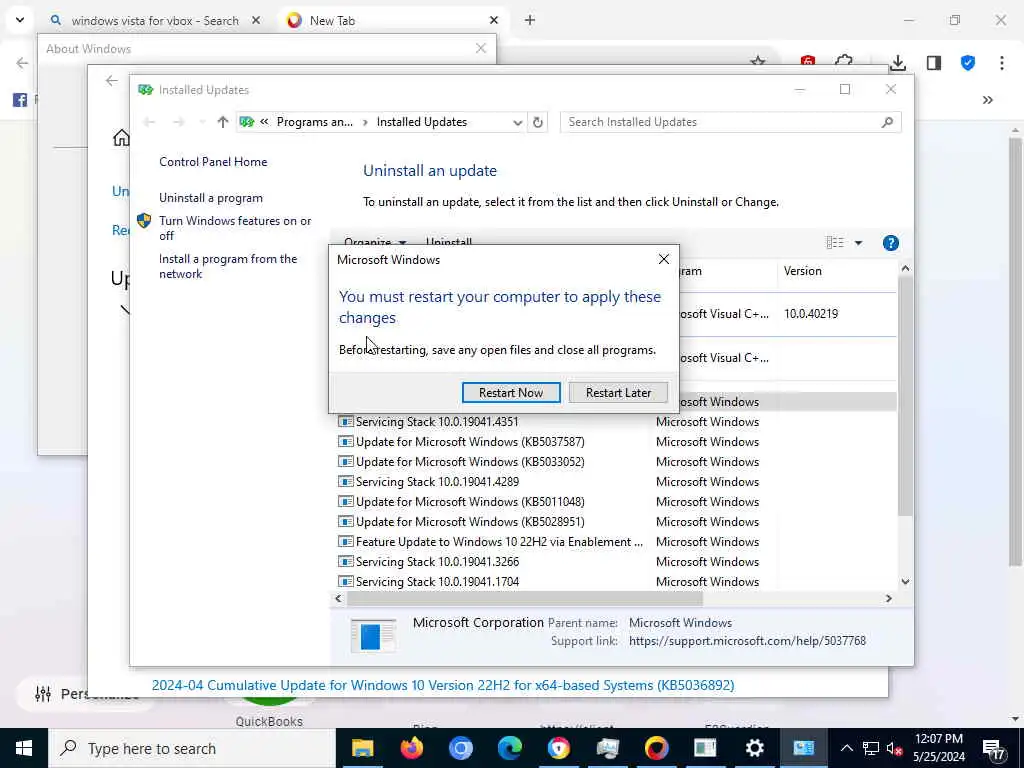
Task: Click the blue shield extension icon
Action: [968, 63]
